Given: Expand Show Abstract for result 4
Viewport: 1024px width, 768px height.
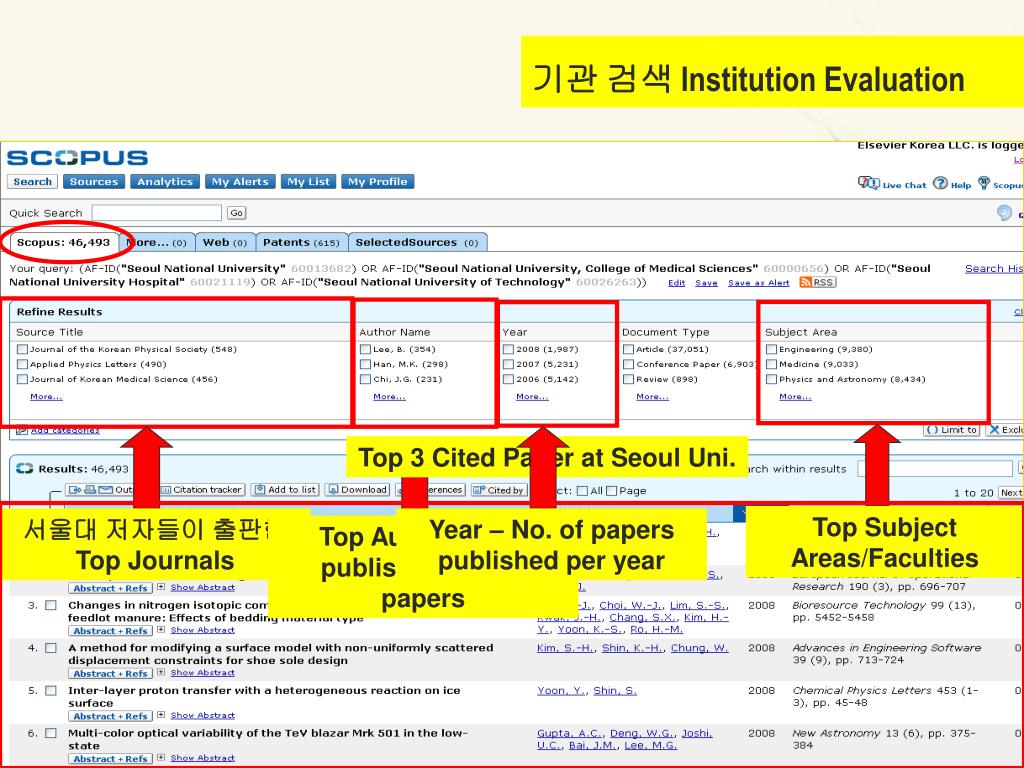Looking at the screenshot, I should (x=202, y=673).
